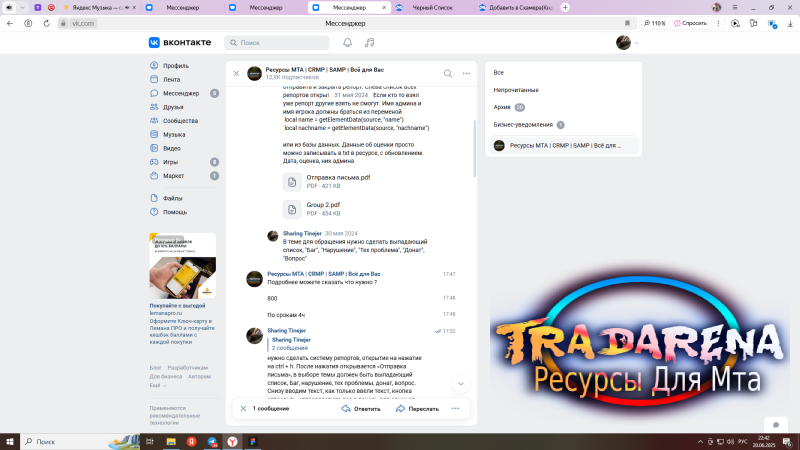The width and height of the screenshot is (800, 450).
Task: Switch to the Архив folder
Action: 503,106
